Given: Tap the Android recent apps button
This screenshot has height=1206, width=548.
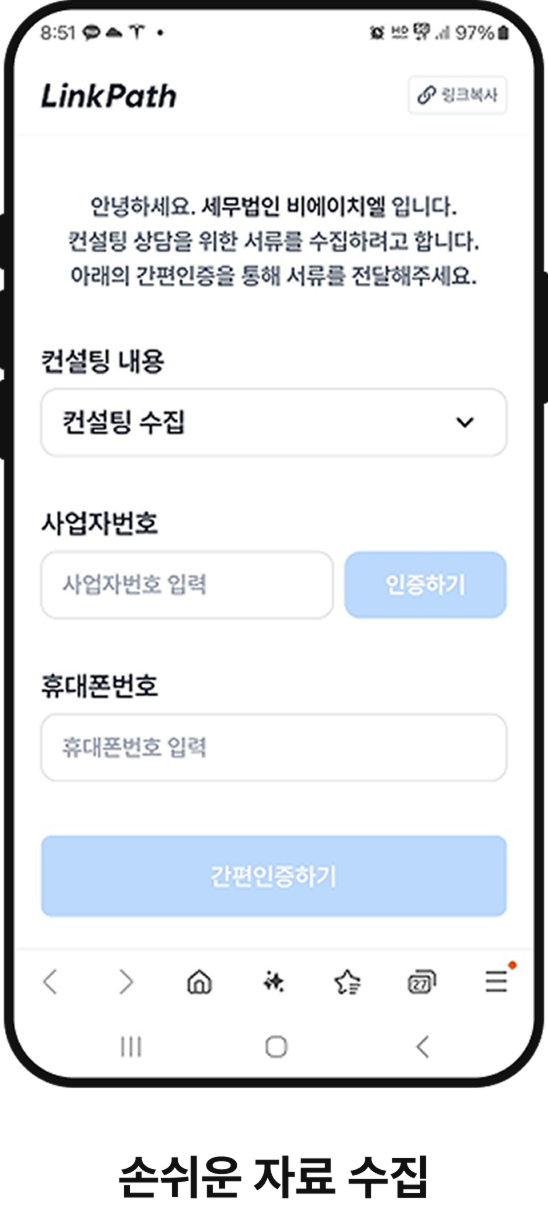Looking at the screenshot, I should (130, 1047).
